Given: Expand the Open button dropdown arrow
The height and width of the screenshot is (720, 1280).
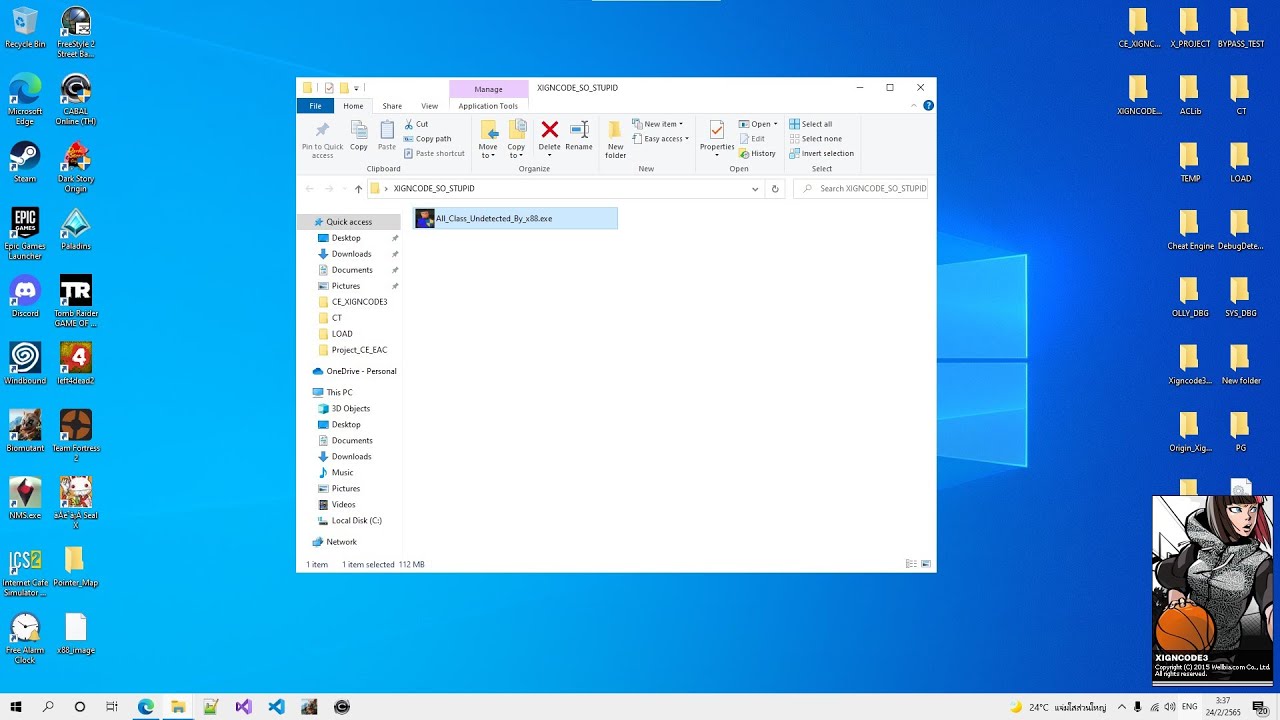Looking at the screenshot, I should [775, 124].
